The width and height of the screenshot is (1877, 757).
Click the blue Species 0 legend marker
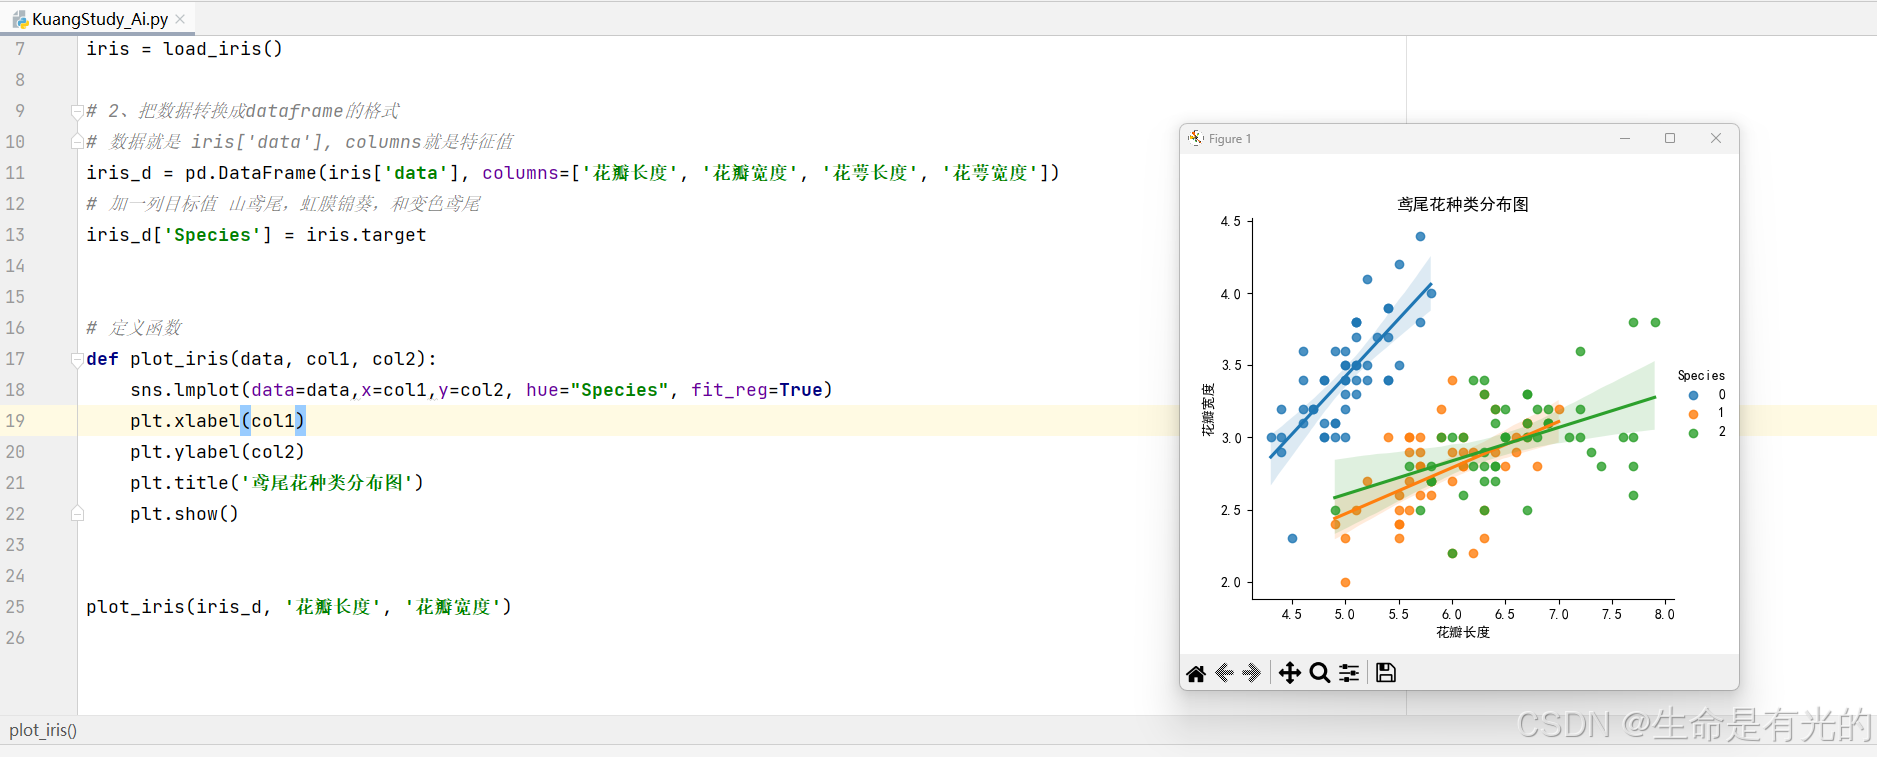(1693, 395)
